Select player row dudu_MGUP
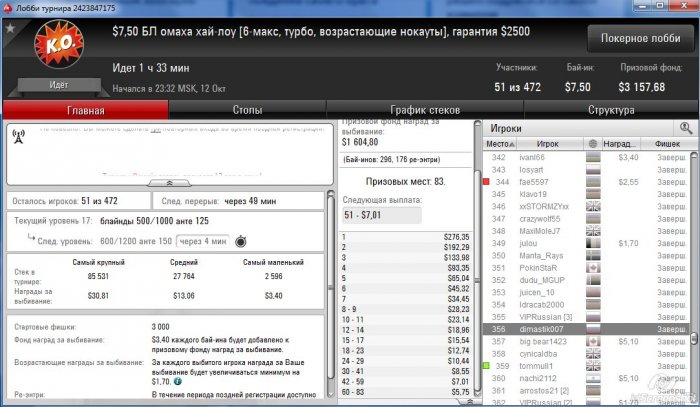The width and height of the screenshot is (700, 407). [587, 280]
